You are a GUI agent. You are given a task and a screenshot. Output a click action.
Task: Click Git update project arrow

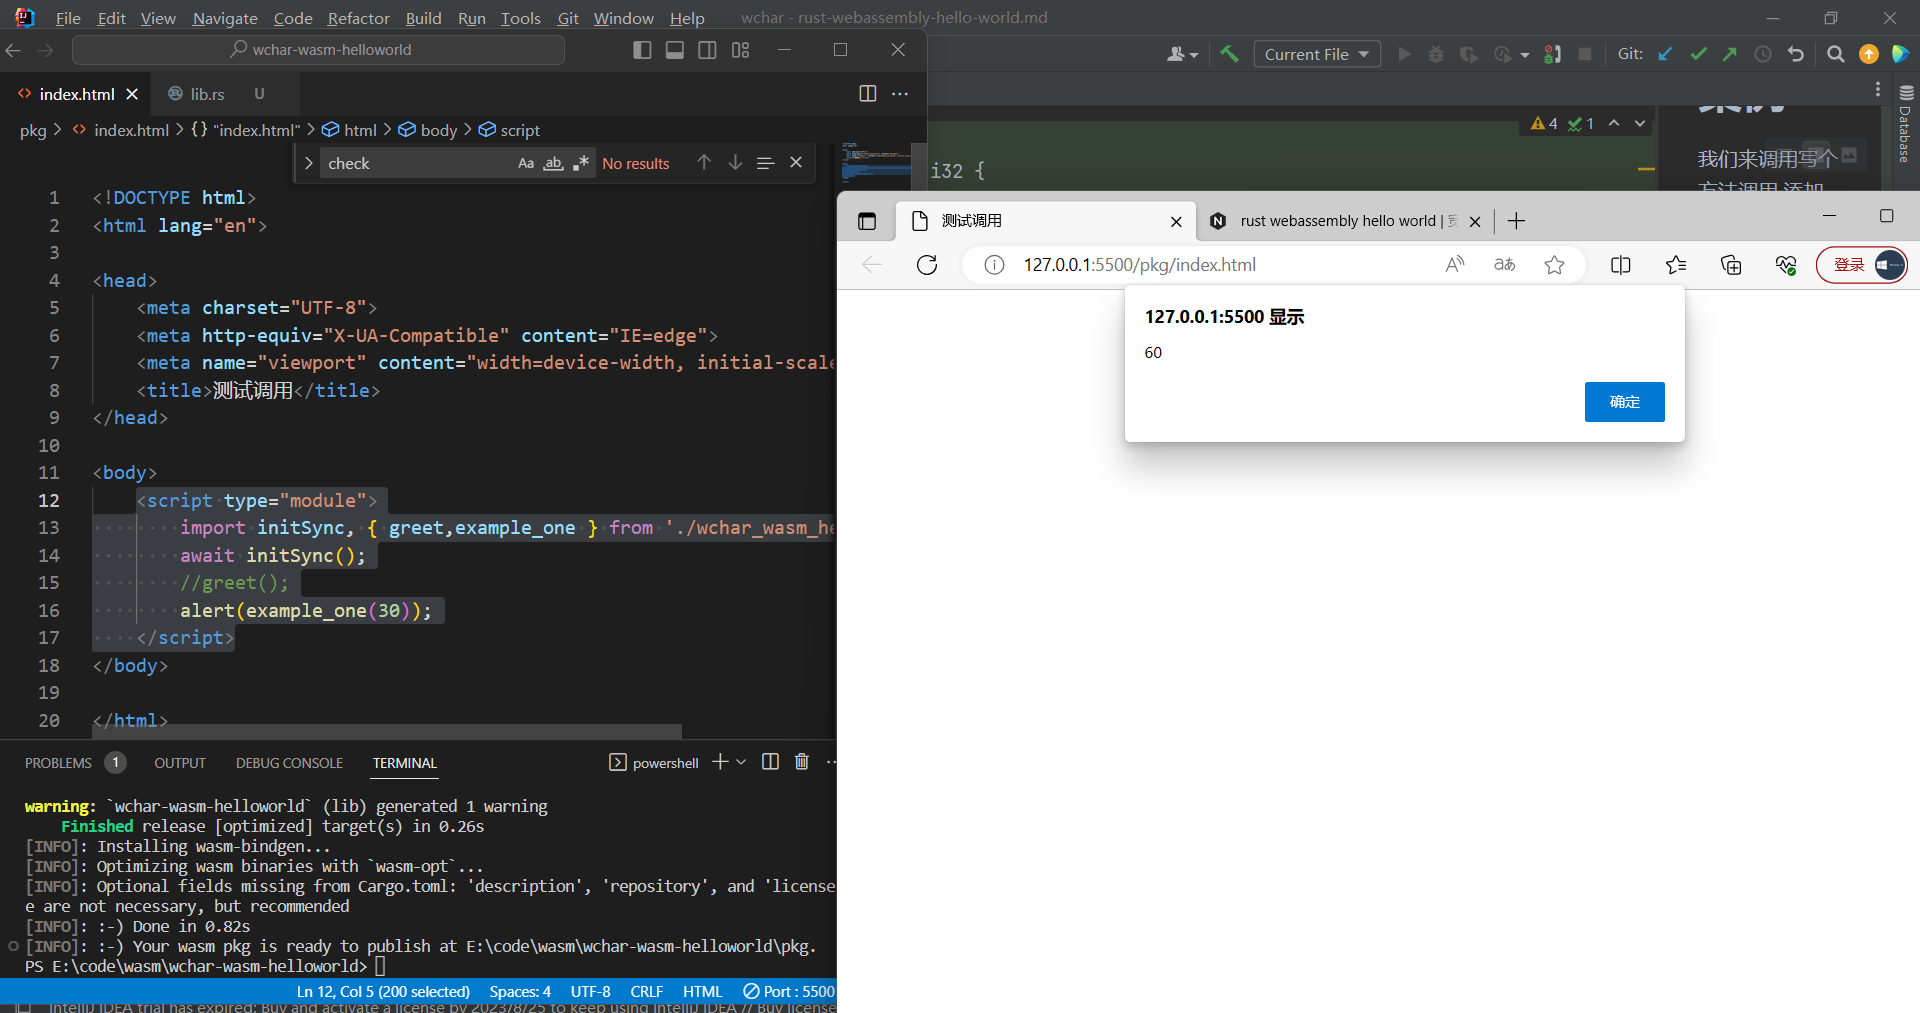pos(1665,54)
